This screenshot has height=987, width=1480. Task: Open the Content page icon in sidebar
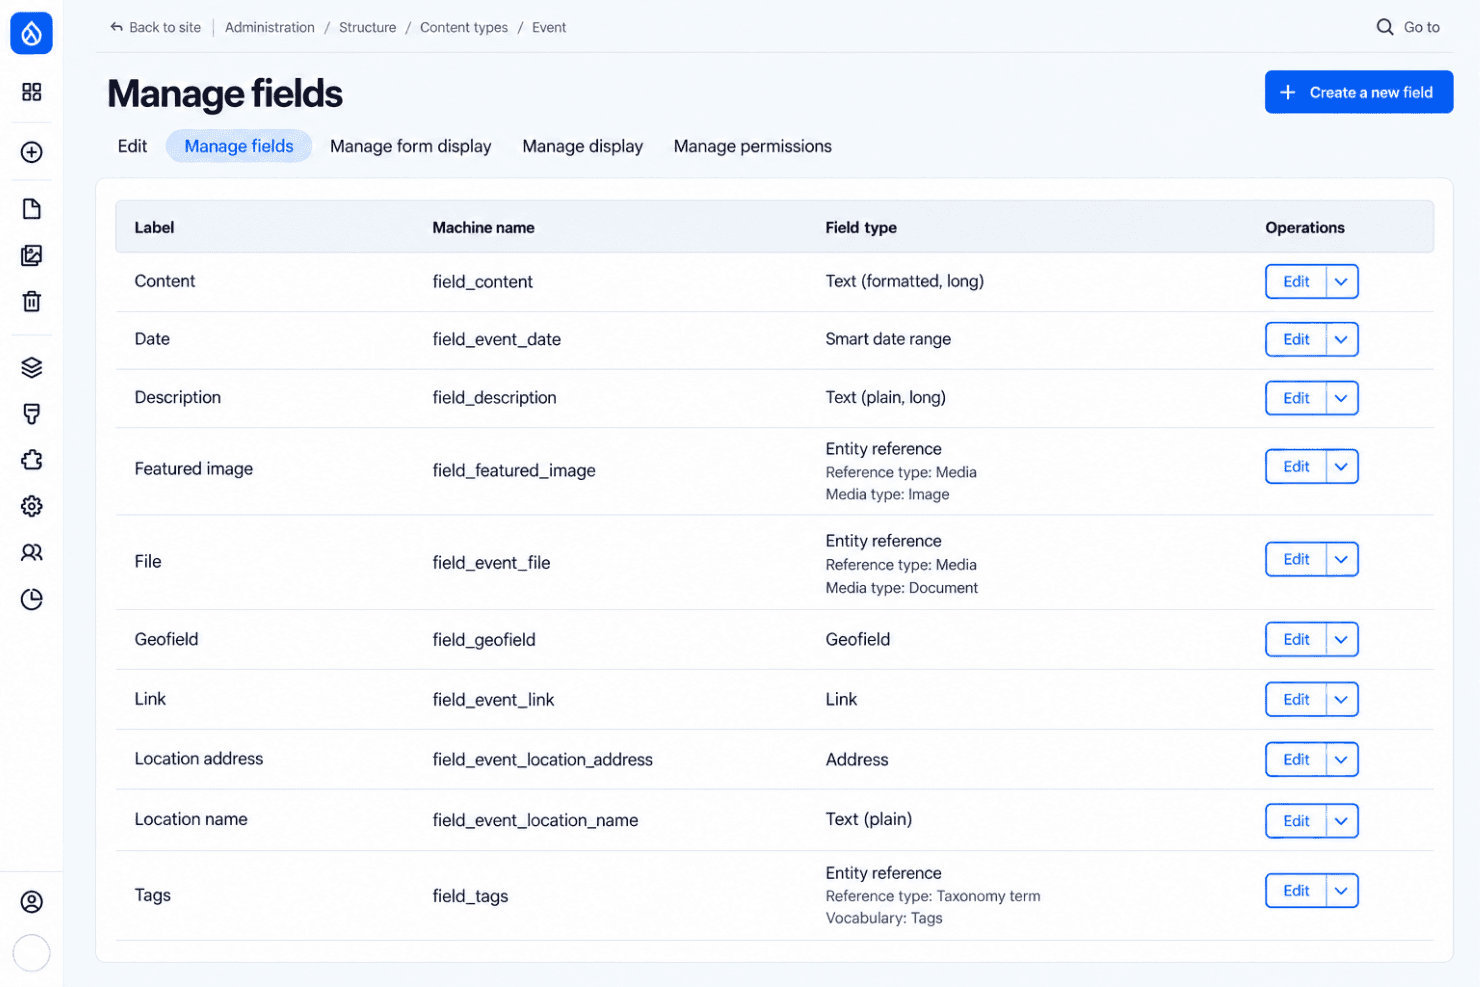click(x=32, y=208)
